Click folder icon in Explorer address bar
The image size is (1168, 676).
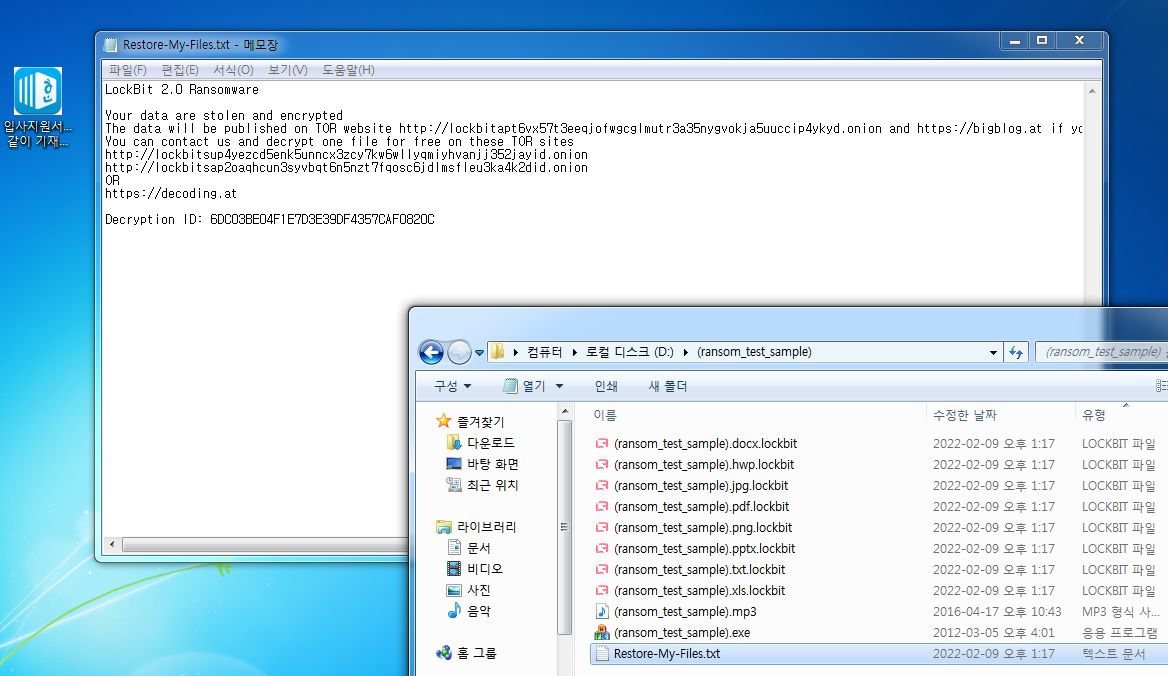click(498, 351)
